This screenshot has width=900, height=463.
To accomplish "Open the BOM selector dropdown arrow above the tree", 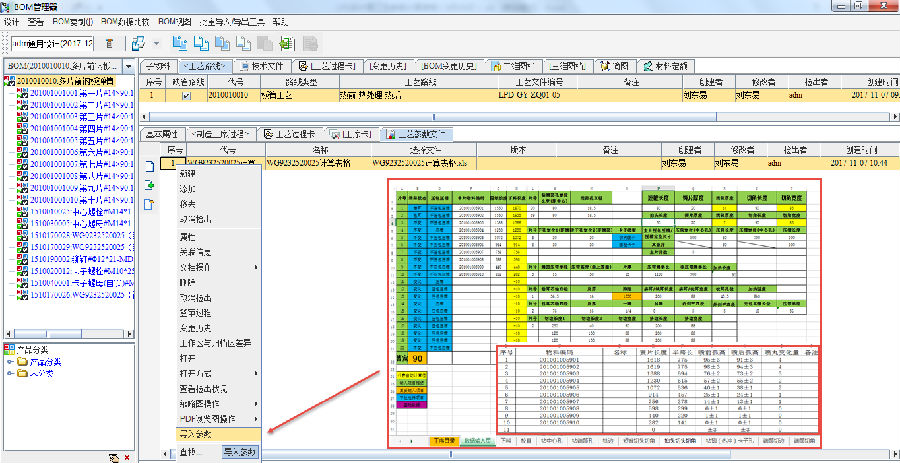I will (x=129, y=66).
